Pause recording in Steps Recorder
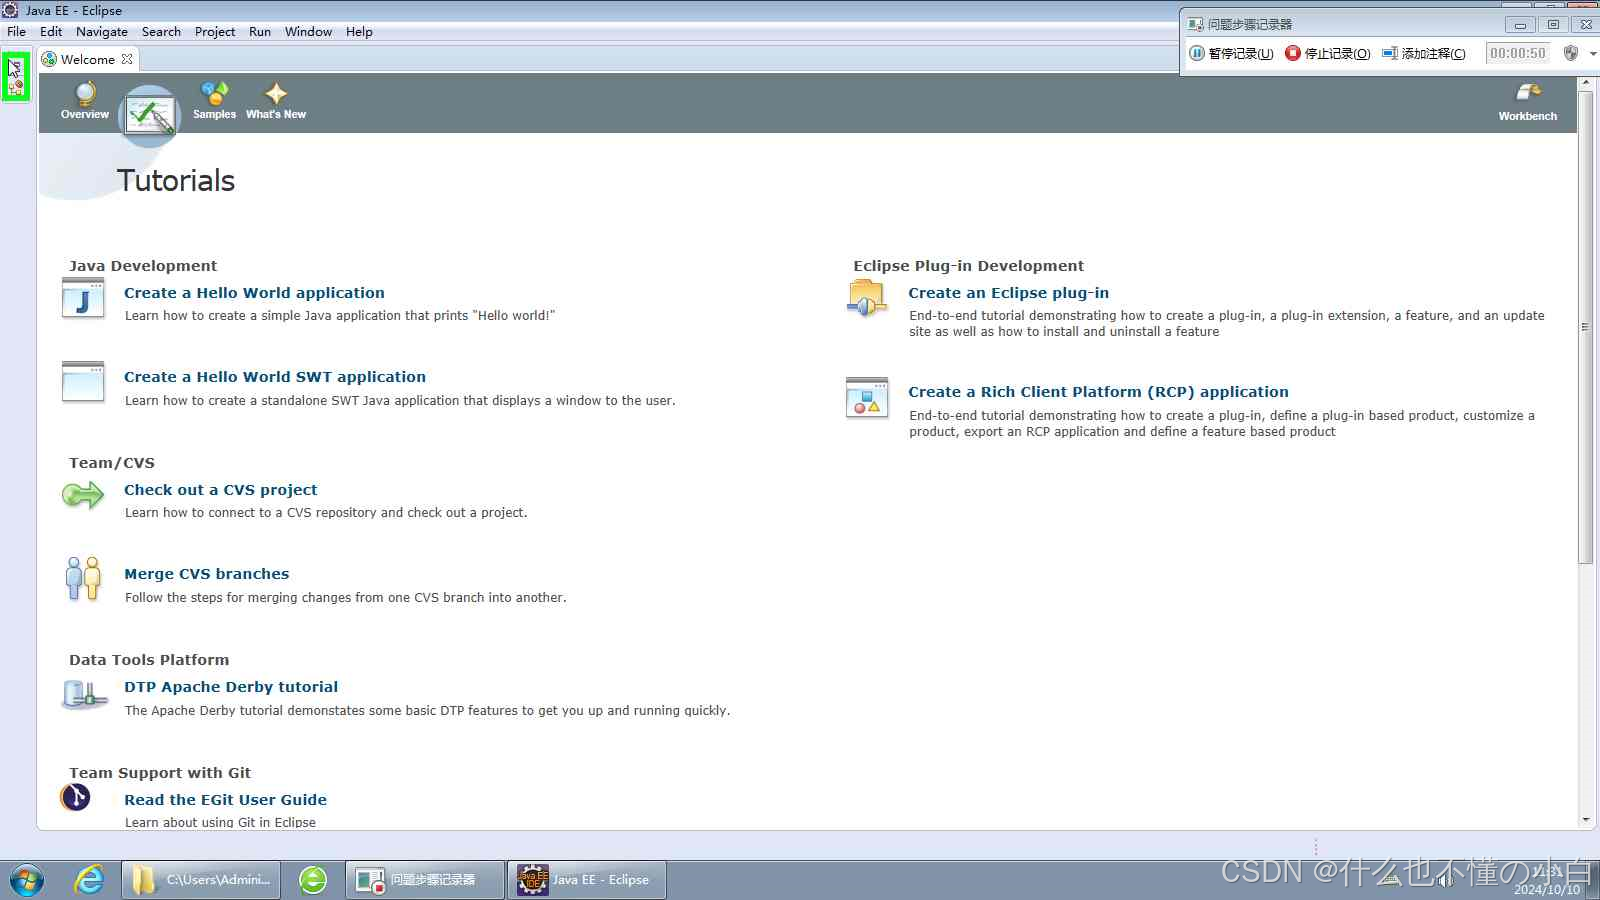1600x900 pixels. (1231, 53)
